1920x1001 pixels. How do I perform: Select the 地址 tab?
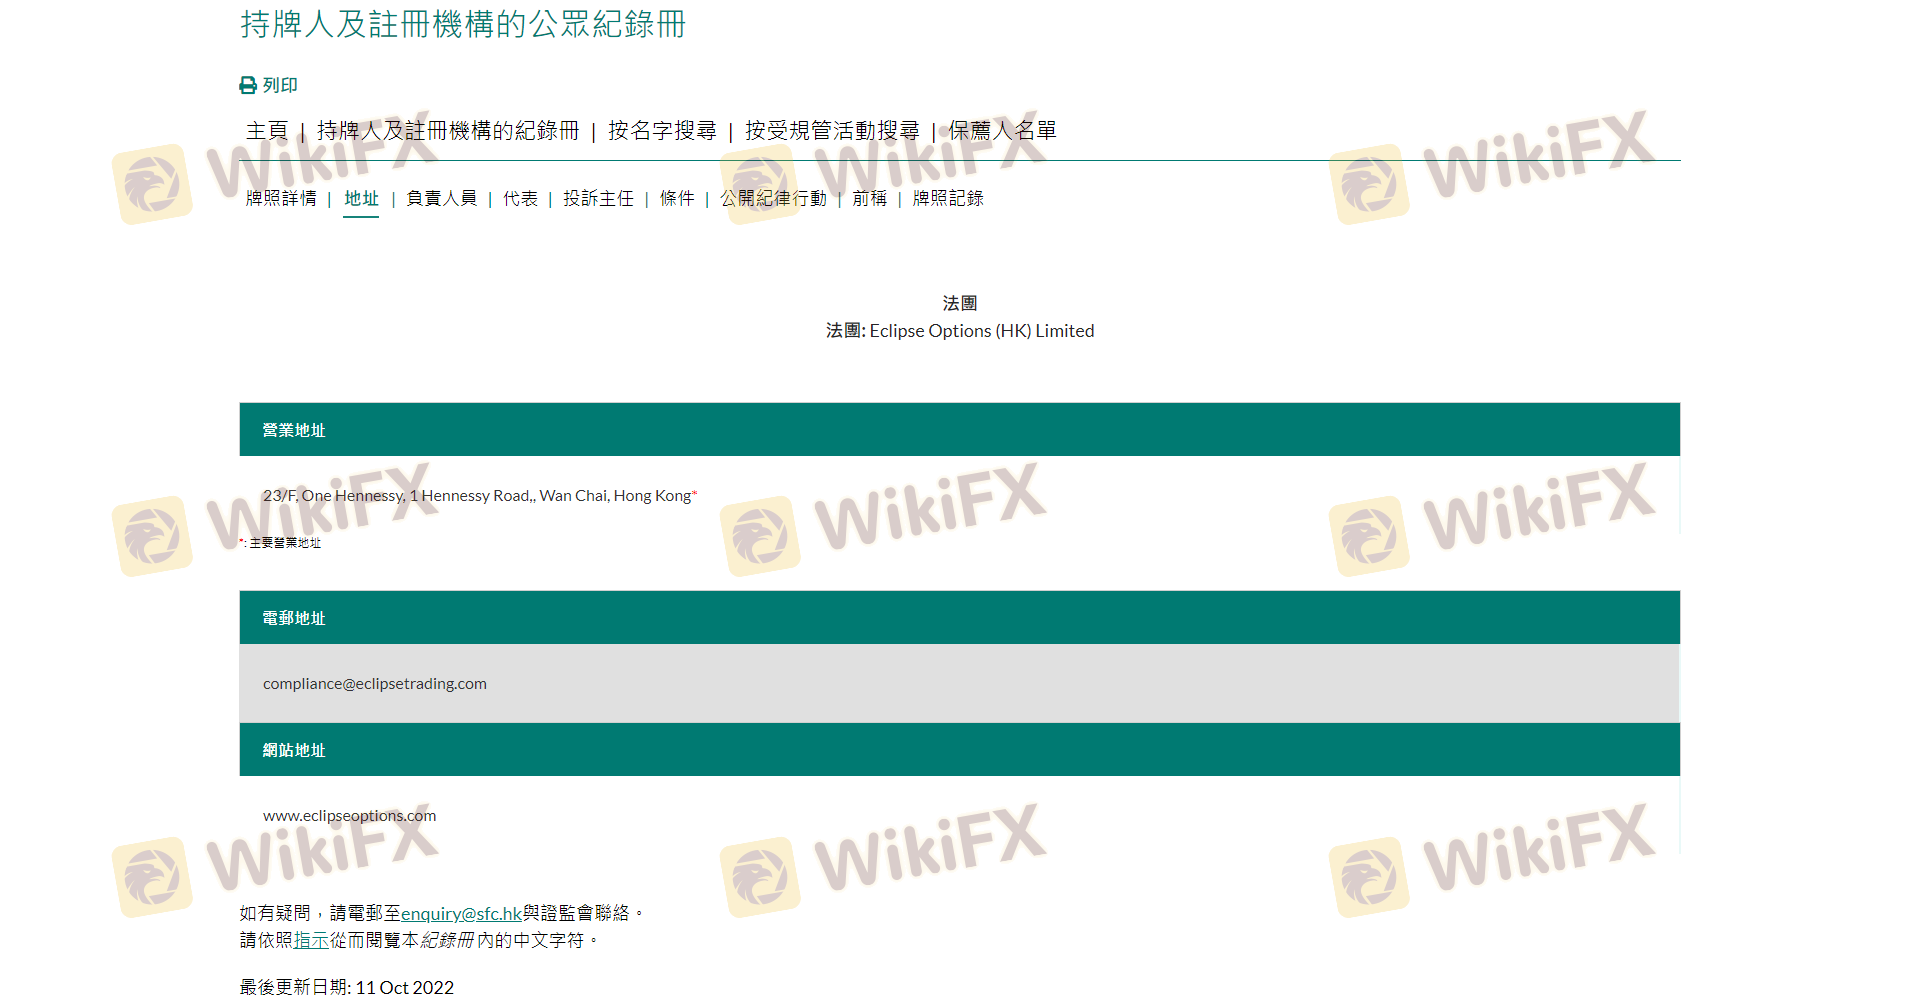[x=361, y=199]
